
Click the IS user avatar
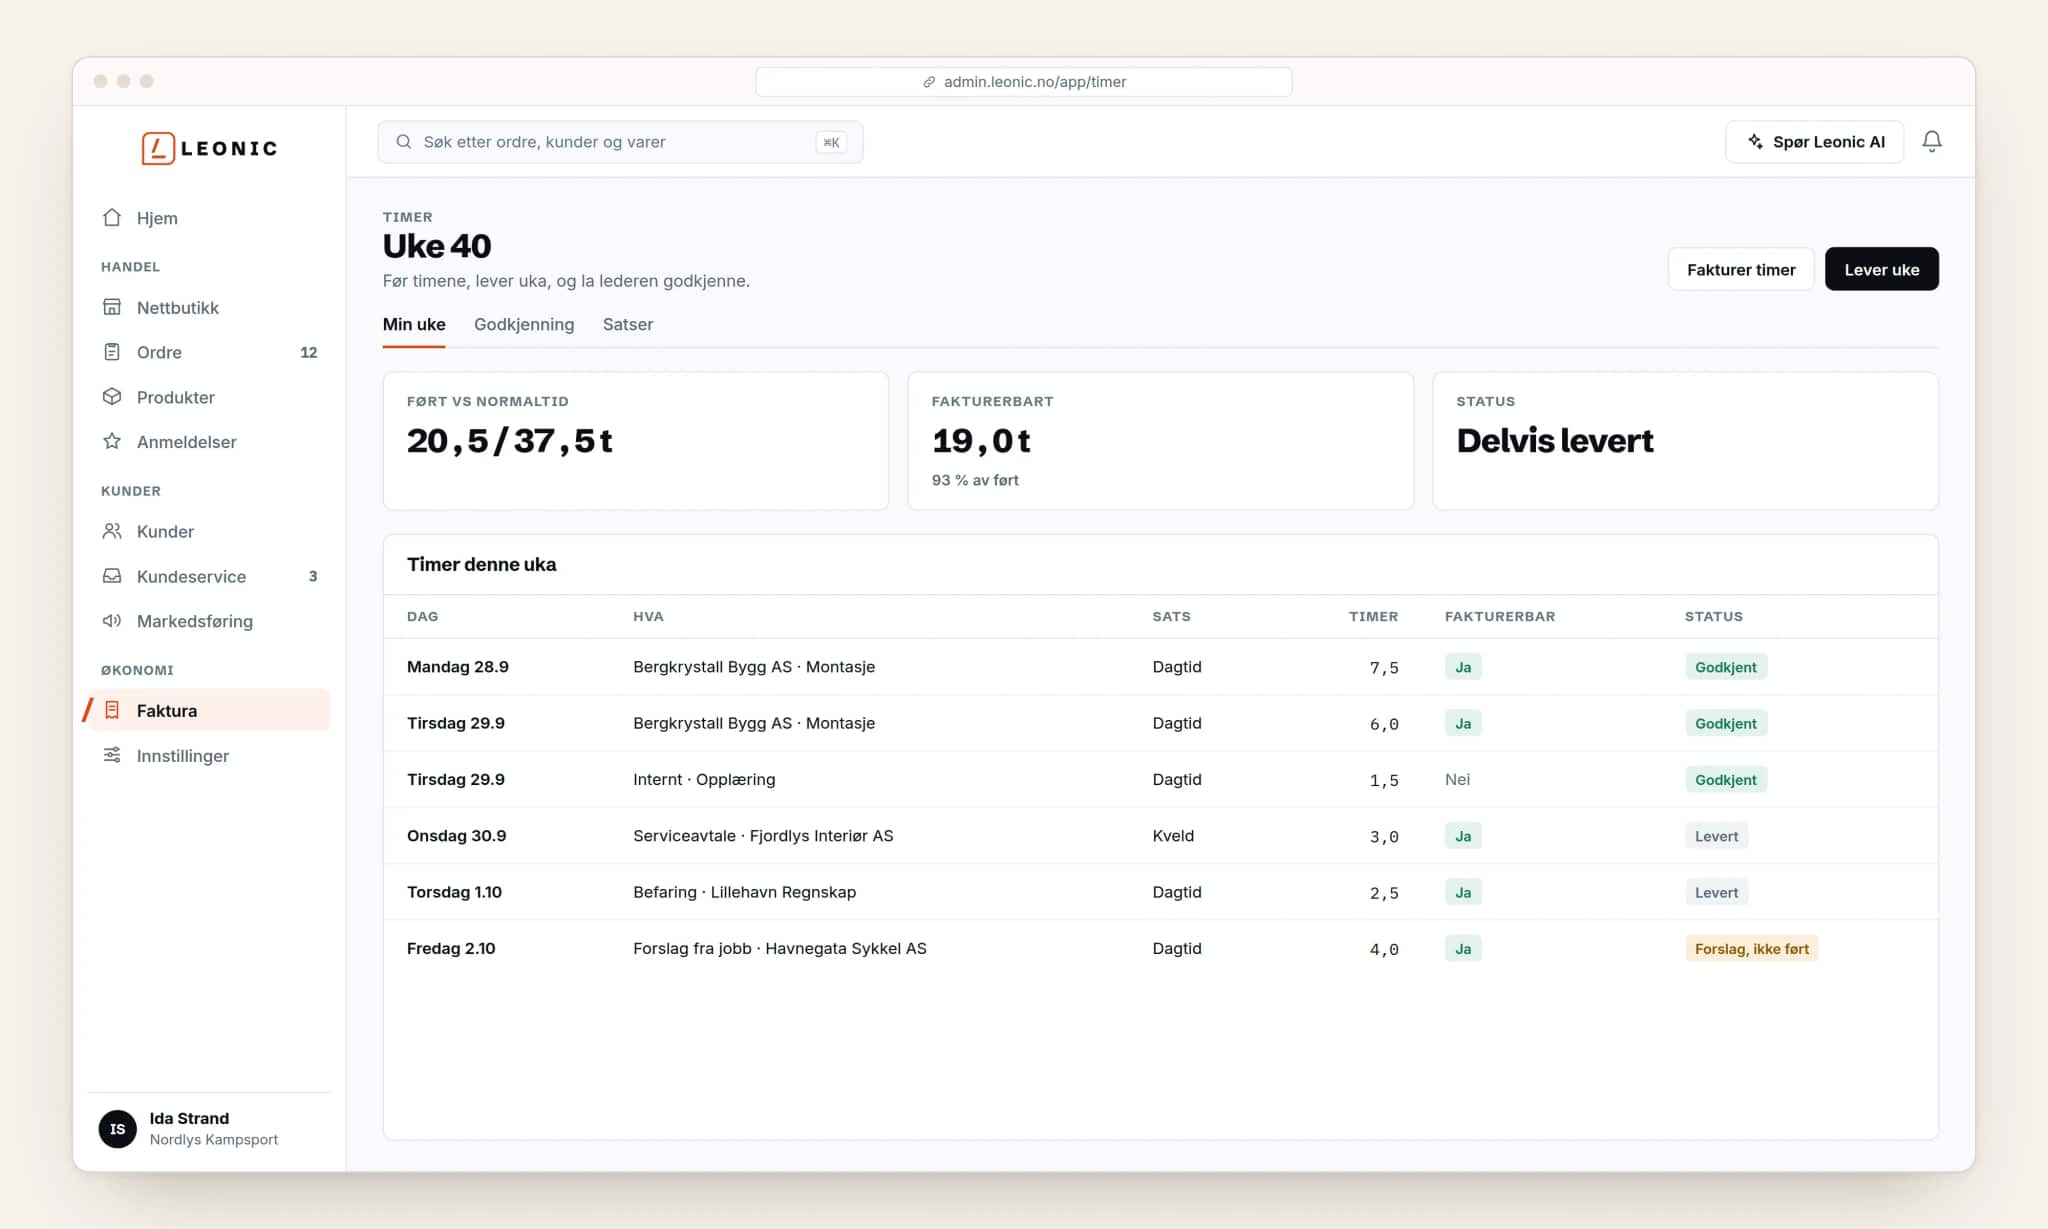[x=118, y=1129]
